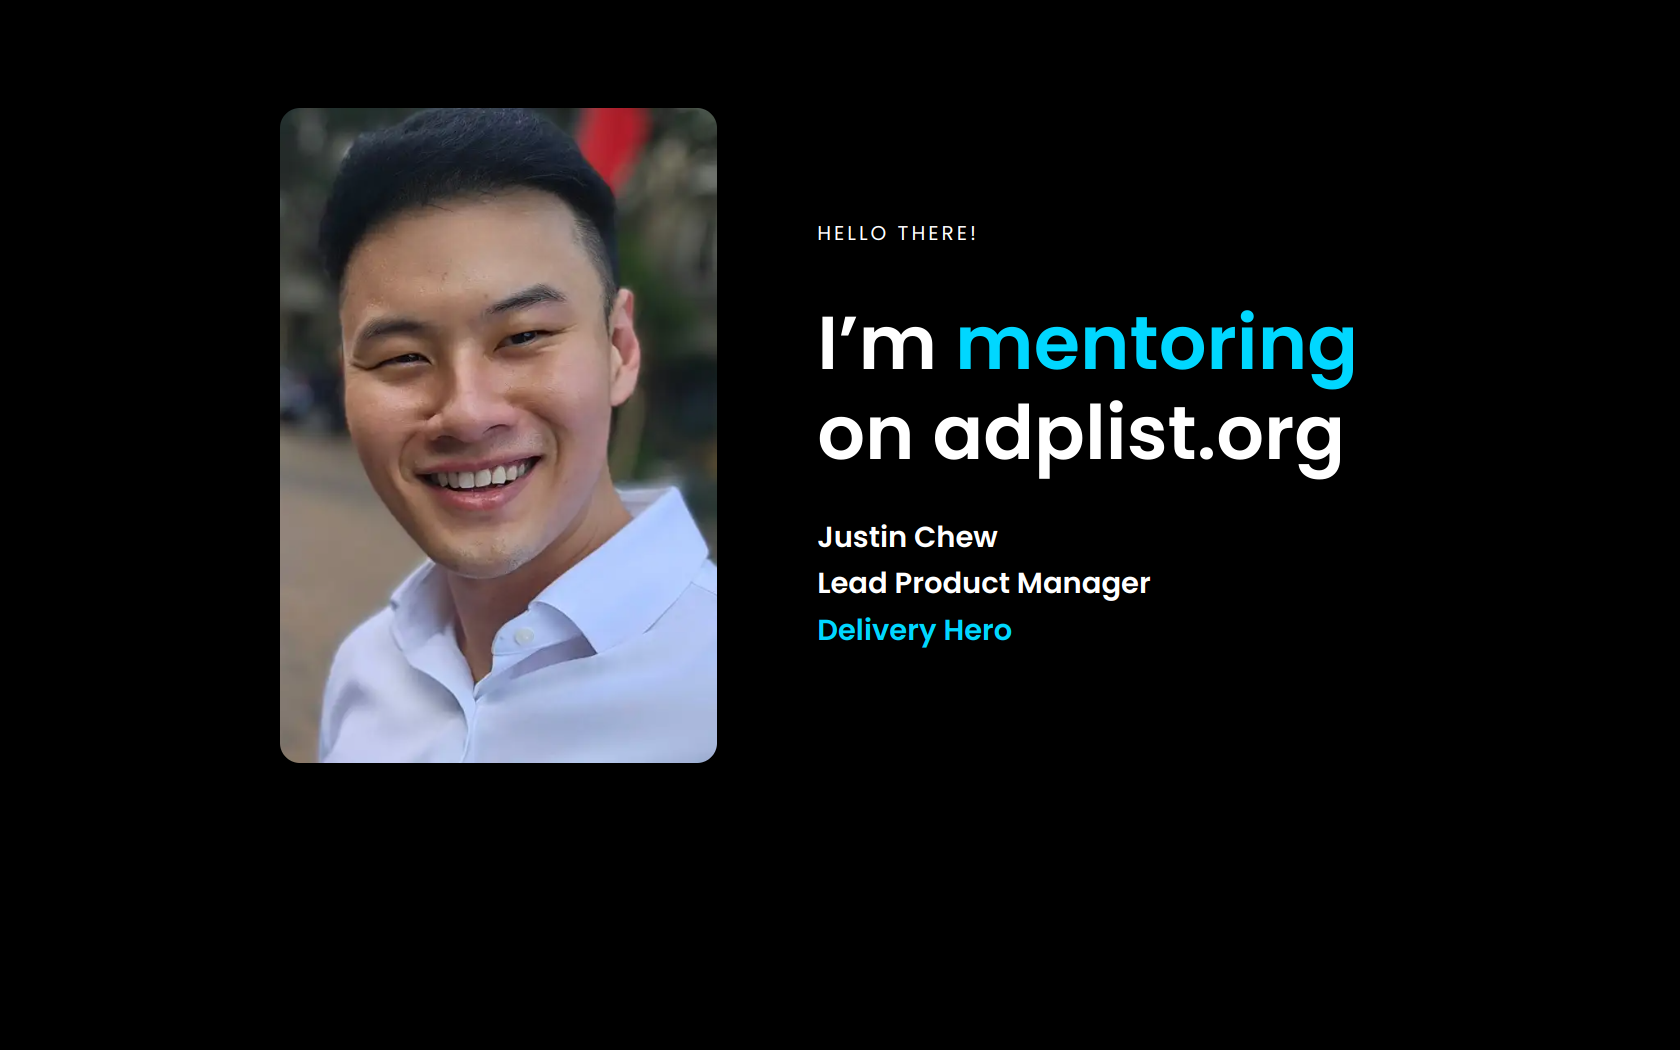Click the surname "Chew"
1680x1050 pixels.
pyautogui.click(x=955, y=537)
